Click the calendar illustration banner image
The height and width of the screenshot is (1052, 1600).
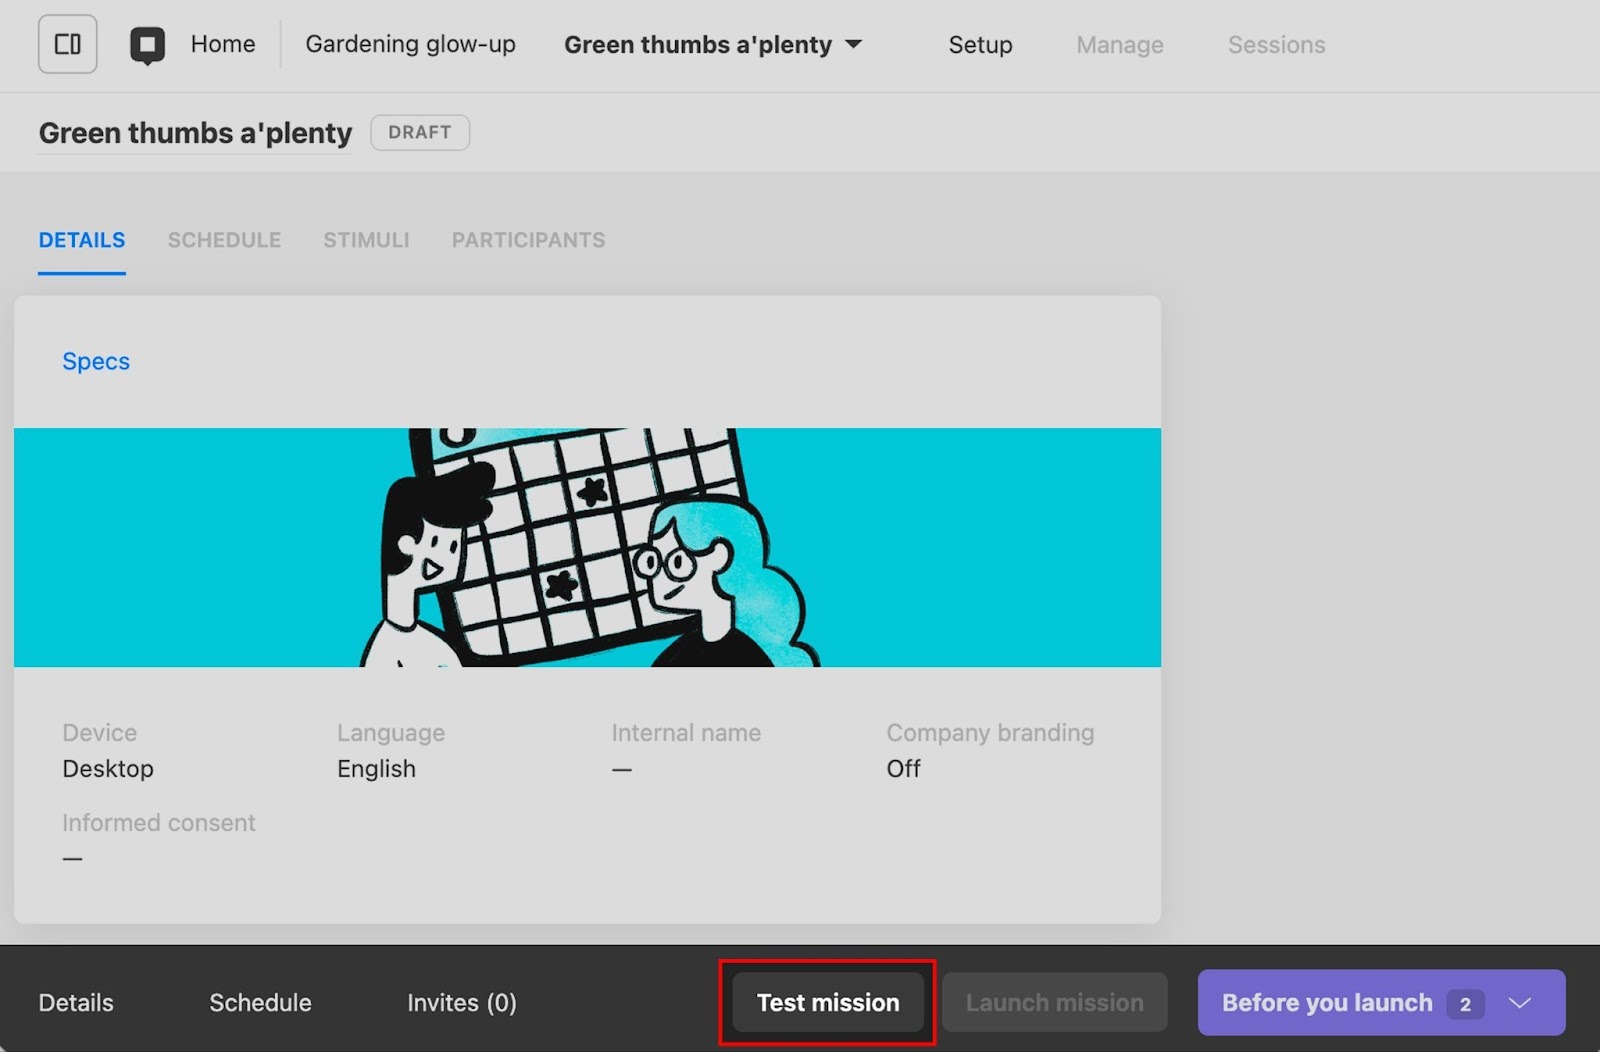pyautogui.click(x=587, y=547)
